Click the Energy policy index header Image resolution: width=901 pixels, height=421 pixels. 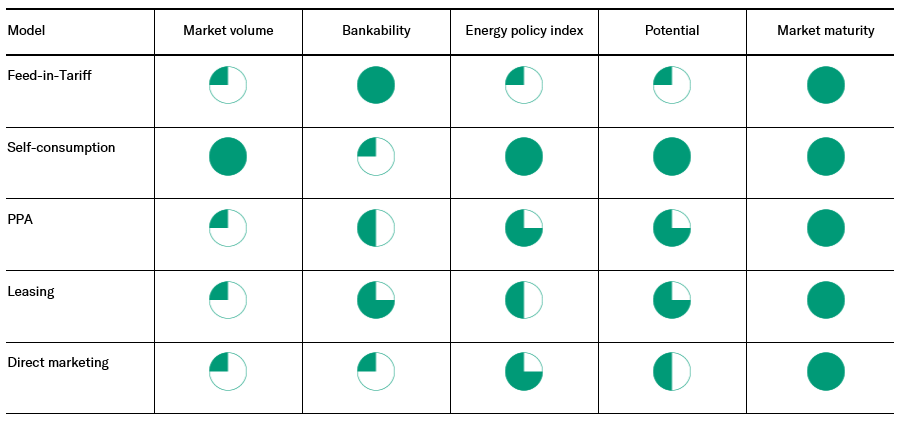(x=524, y=31)
